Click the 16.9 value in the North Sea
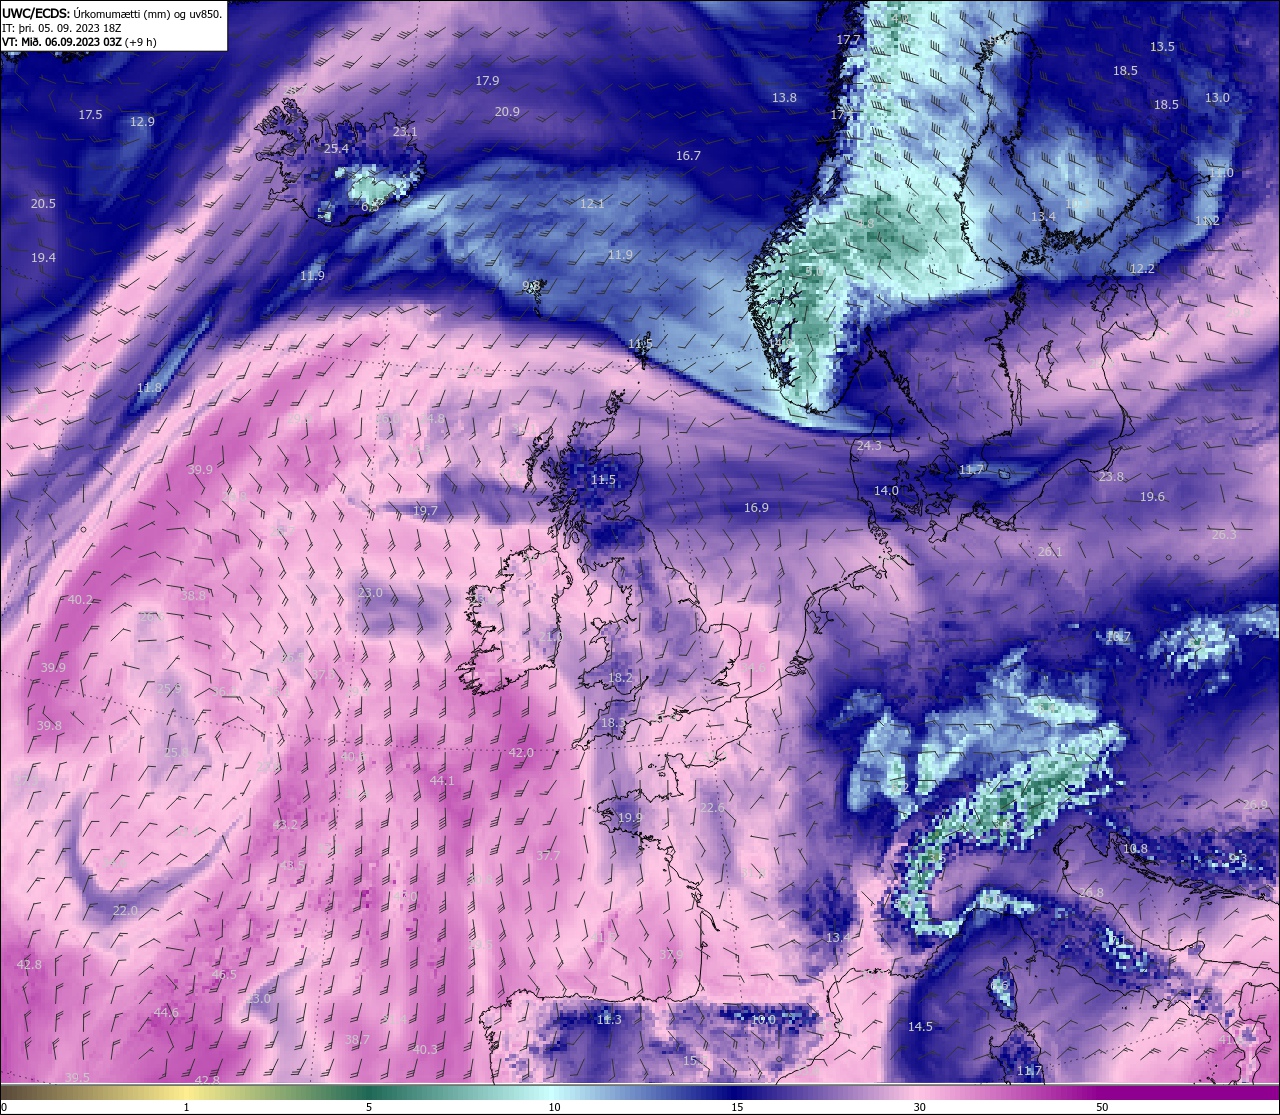 tap(756, 508)
